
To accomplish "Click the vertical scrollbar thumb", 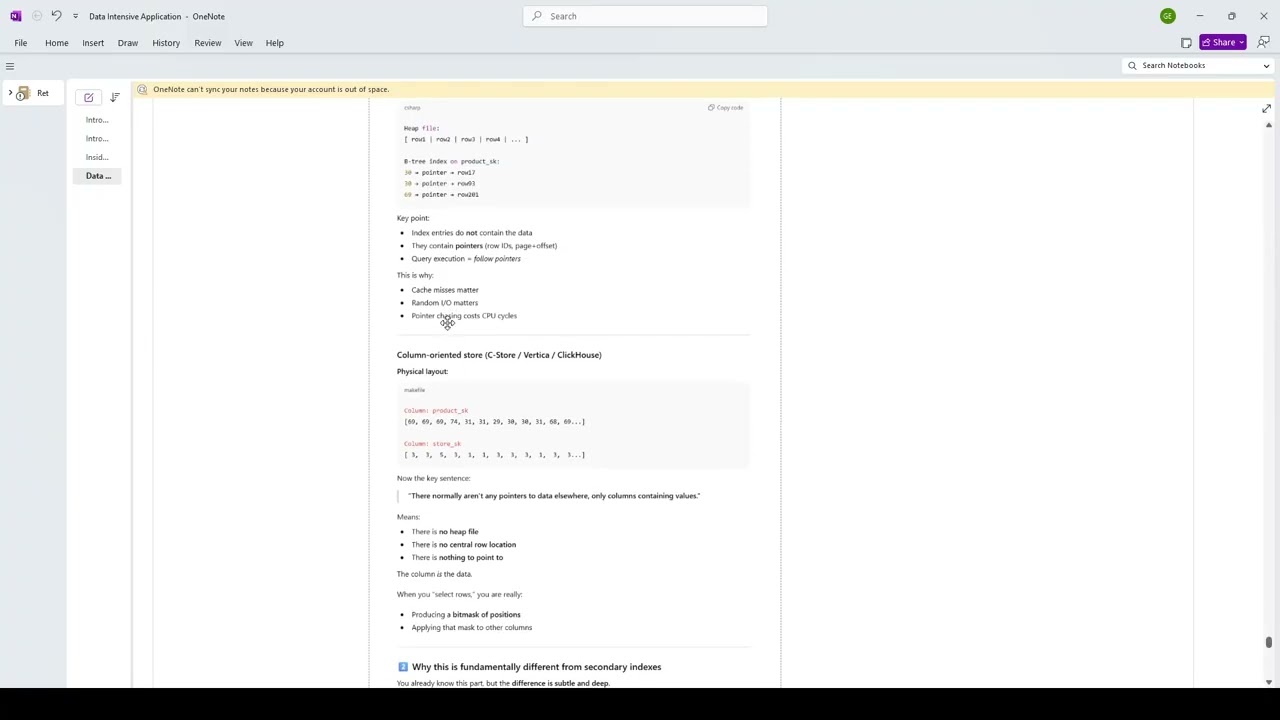I will click(x=1268, y=642).
